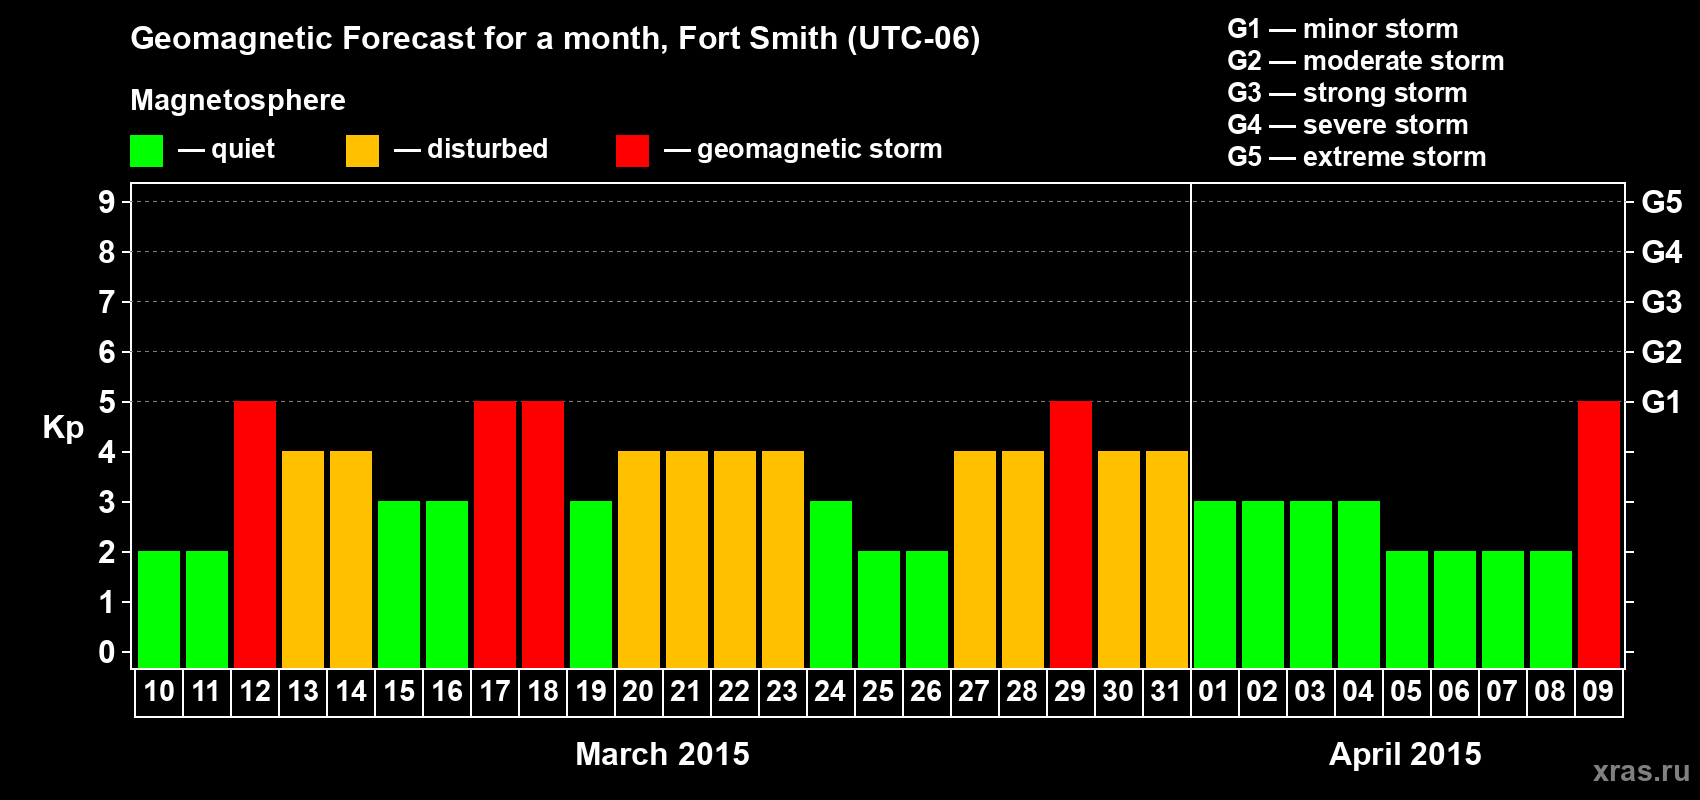The width and height of the screenshot is (1700, 800).
Task: Click the green bar for April 06
Action: 1455,609
